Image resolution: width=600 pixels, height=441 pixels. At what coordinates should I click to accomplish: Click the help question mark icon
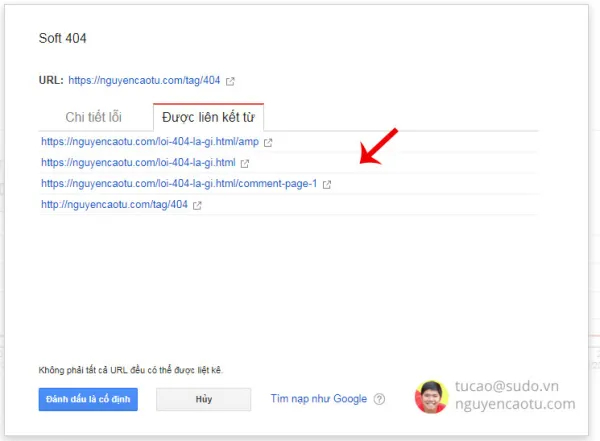[x=379, y=399]
